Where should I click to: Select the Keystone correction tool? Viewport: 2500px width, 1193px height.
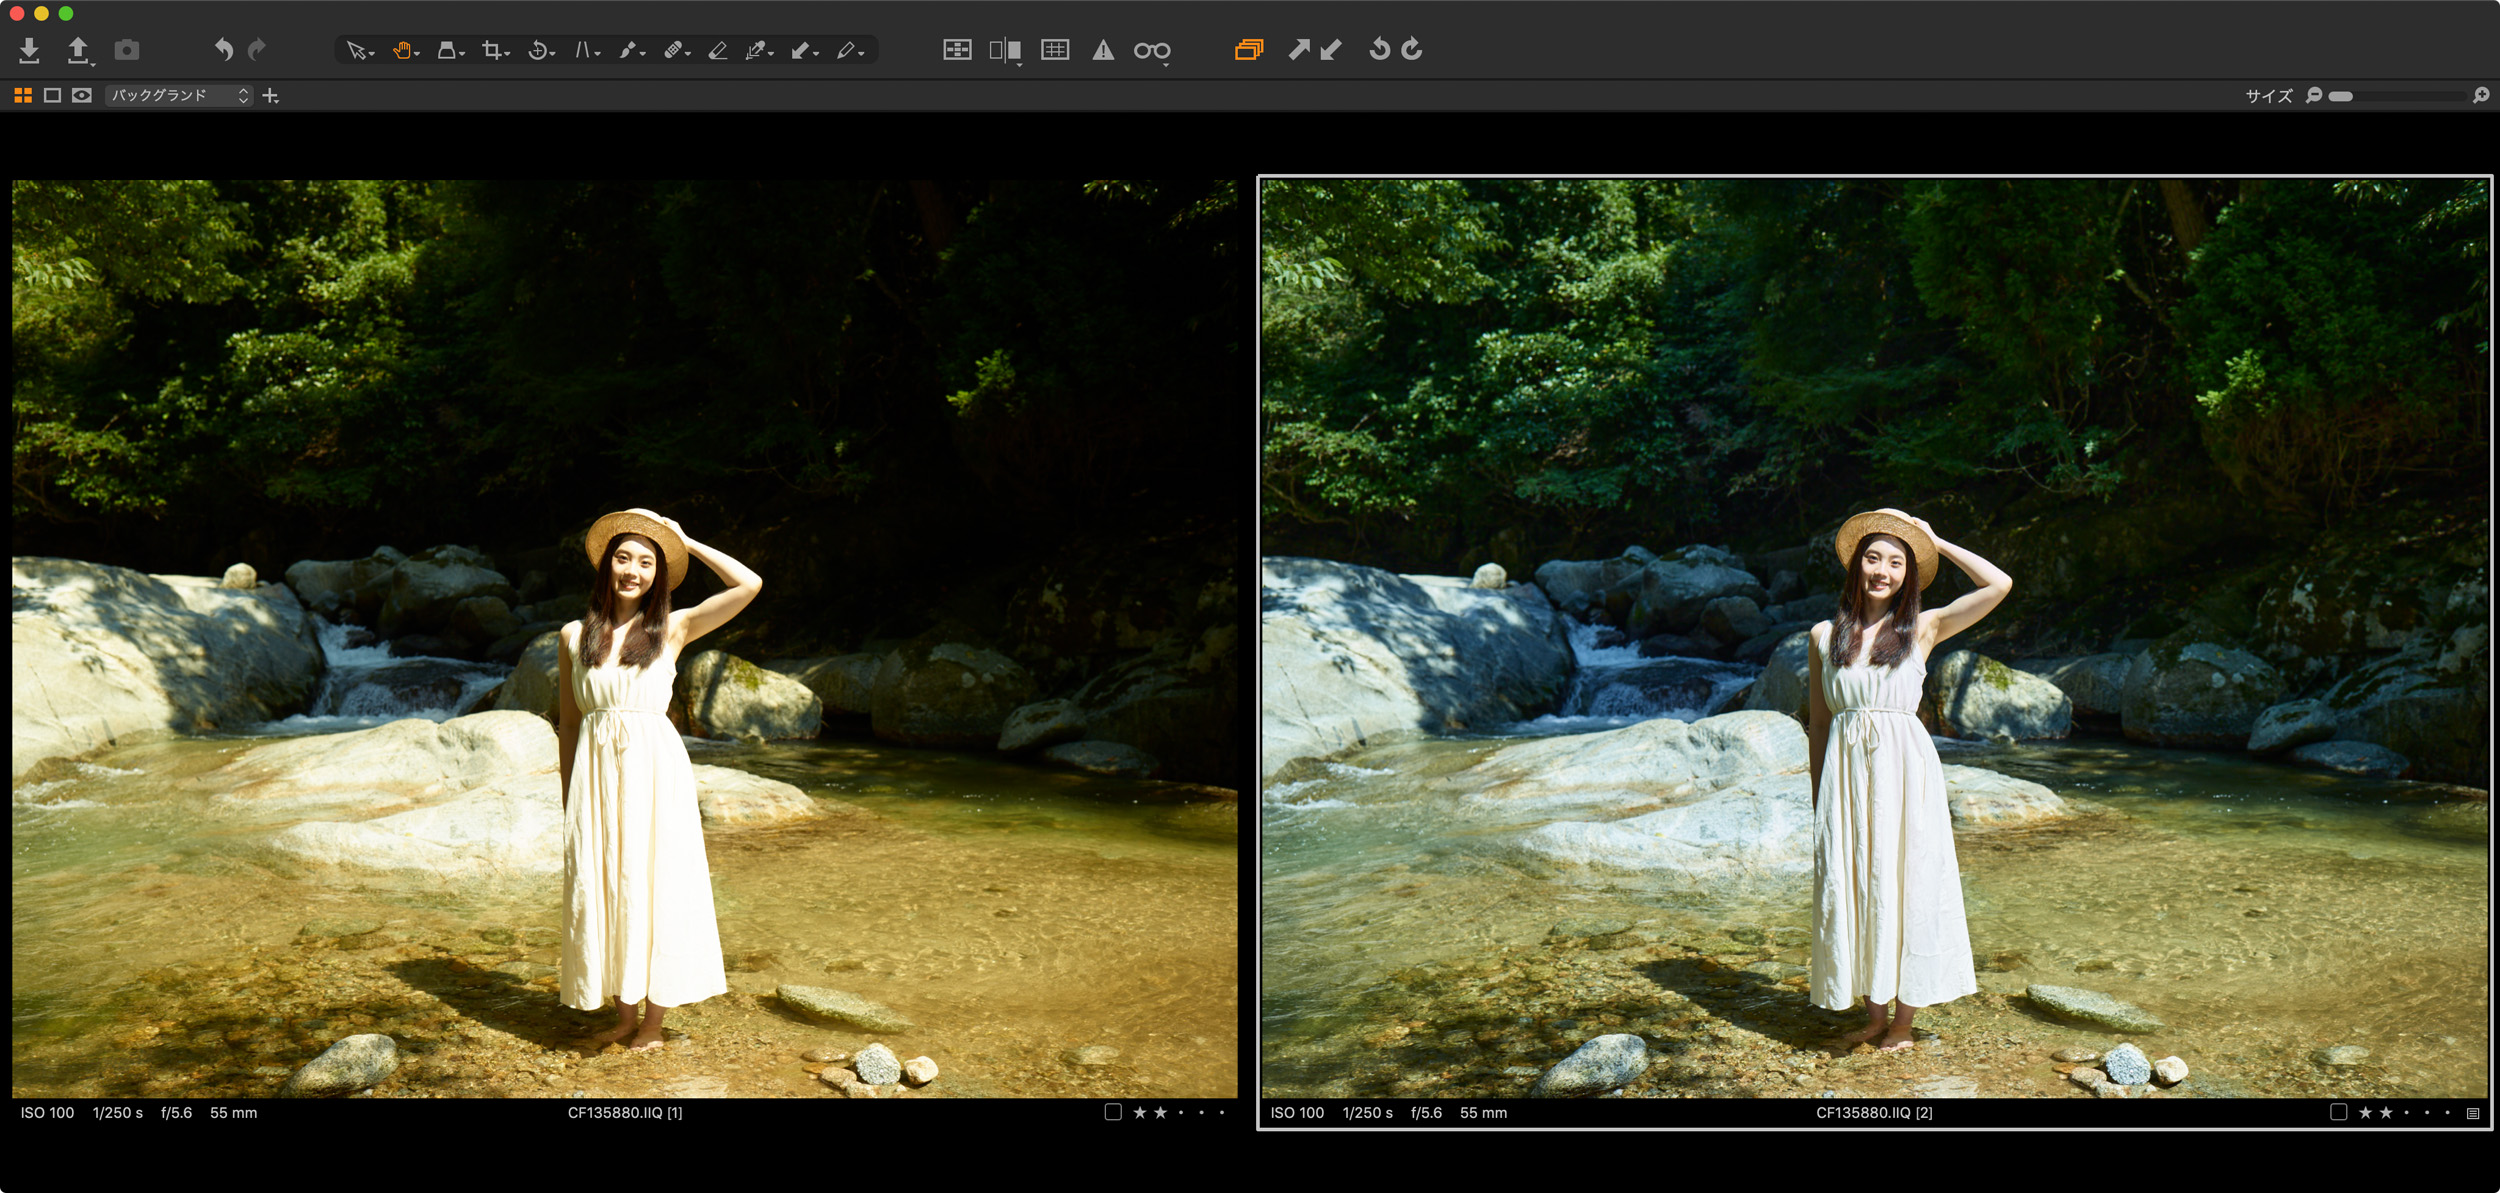point(583,50)
